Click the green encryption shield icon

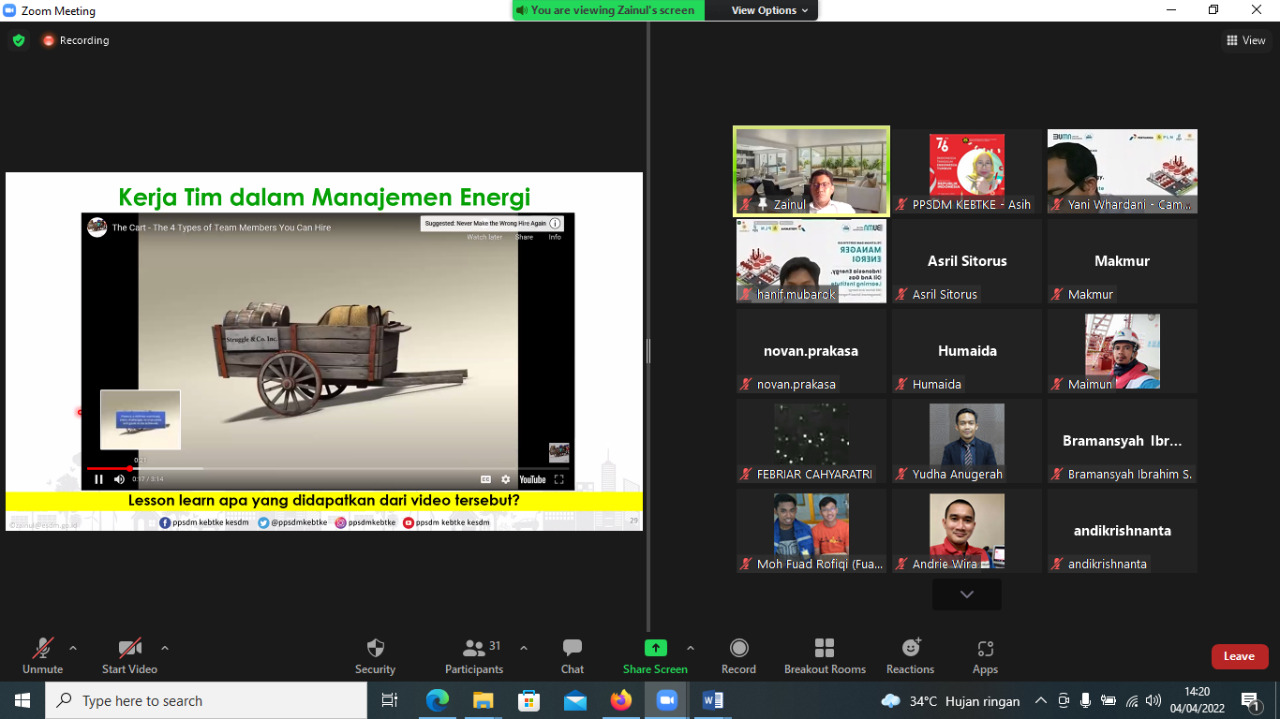point(19,41)
